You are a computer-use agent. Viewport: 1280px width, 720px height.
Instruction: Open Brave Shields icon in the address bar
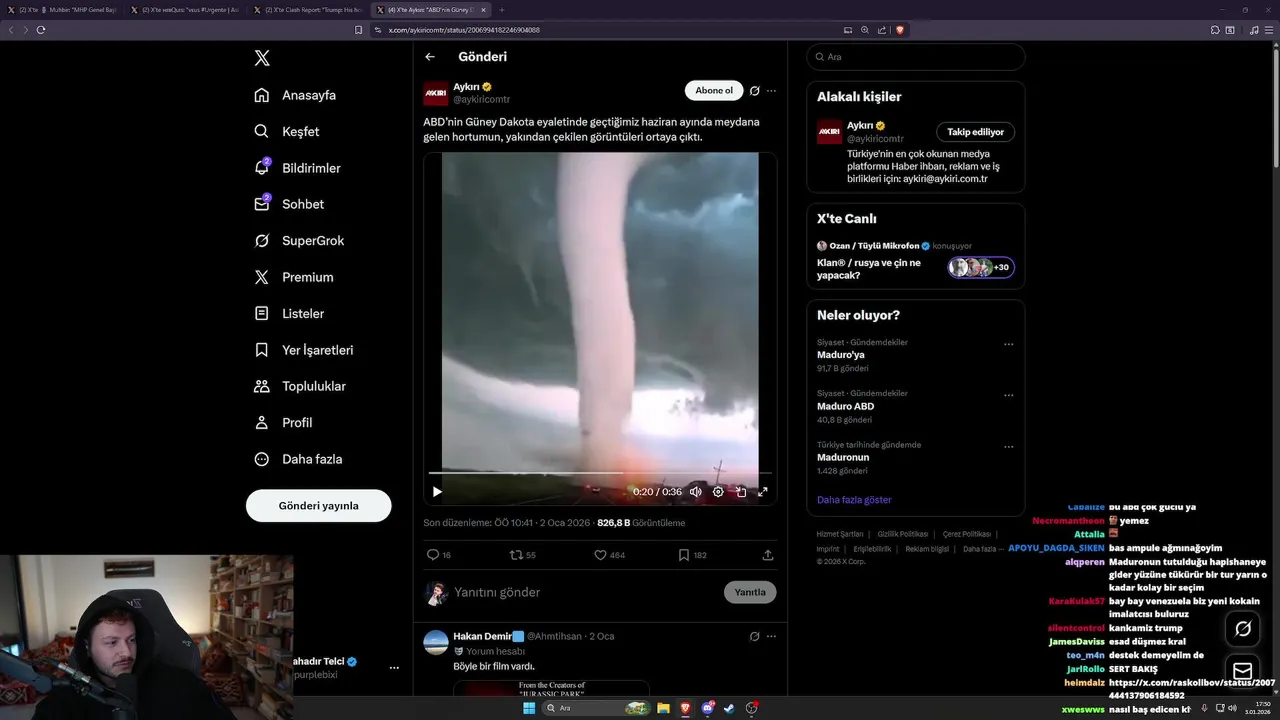point(899,30)
